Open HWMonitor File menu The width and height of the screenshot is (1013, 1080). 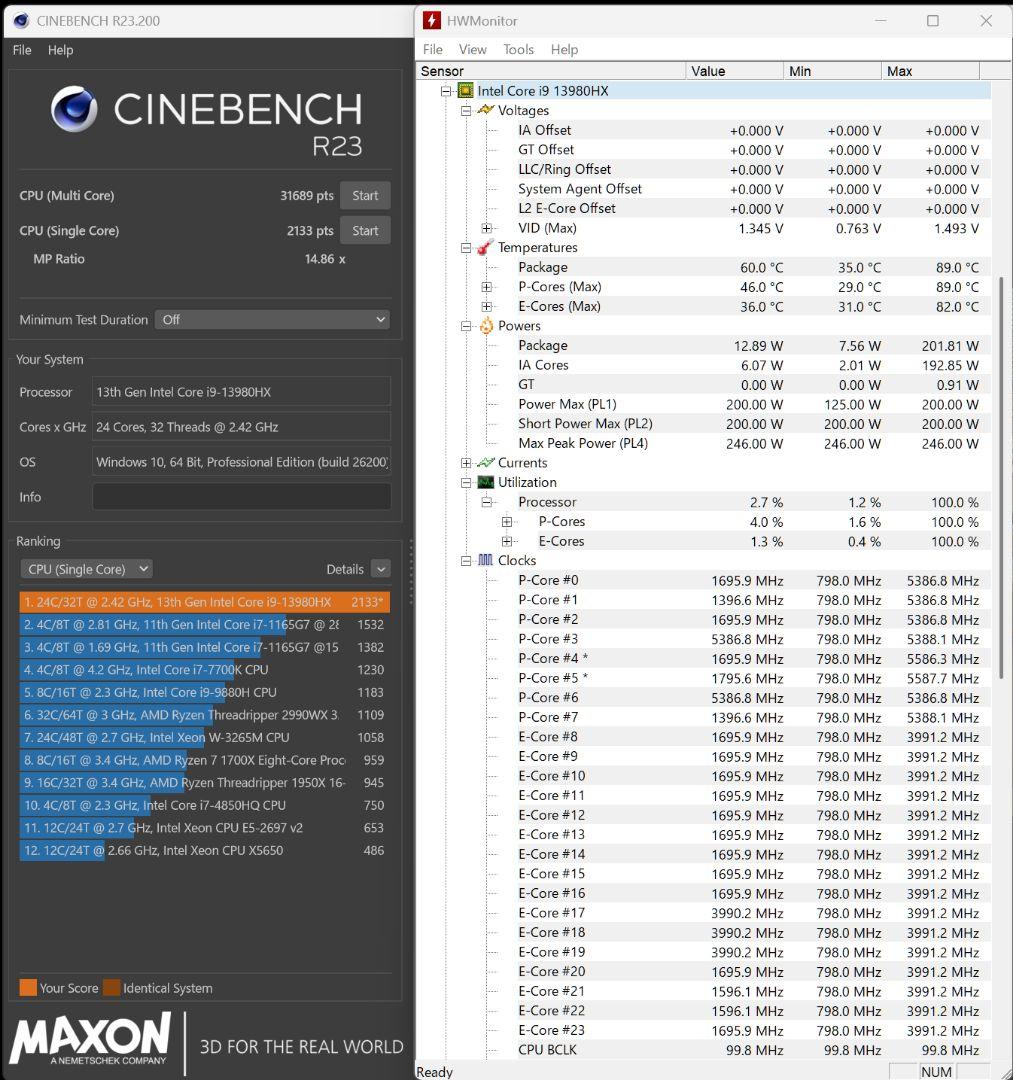tap(432, 50)
